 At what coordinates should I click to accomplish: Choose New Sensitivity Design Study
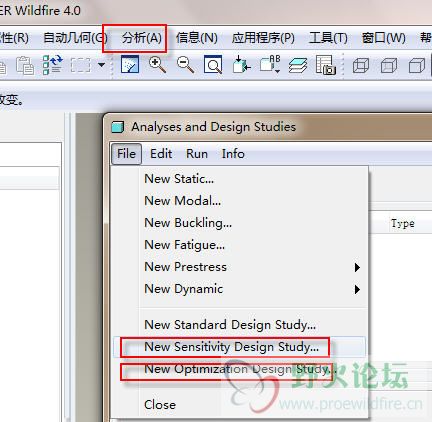(232, 347)
